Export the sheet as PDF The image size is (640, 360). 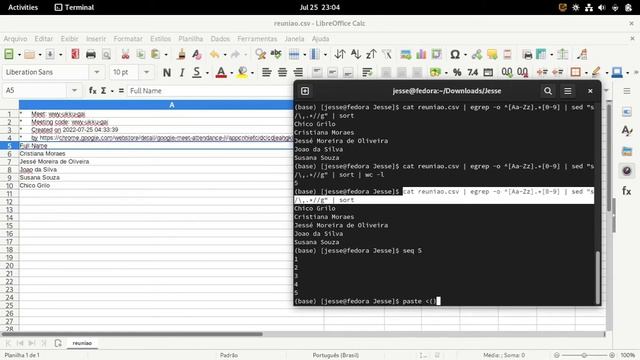click(x=75, y=54)
